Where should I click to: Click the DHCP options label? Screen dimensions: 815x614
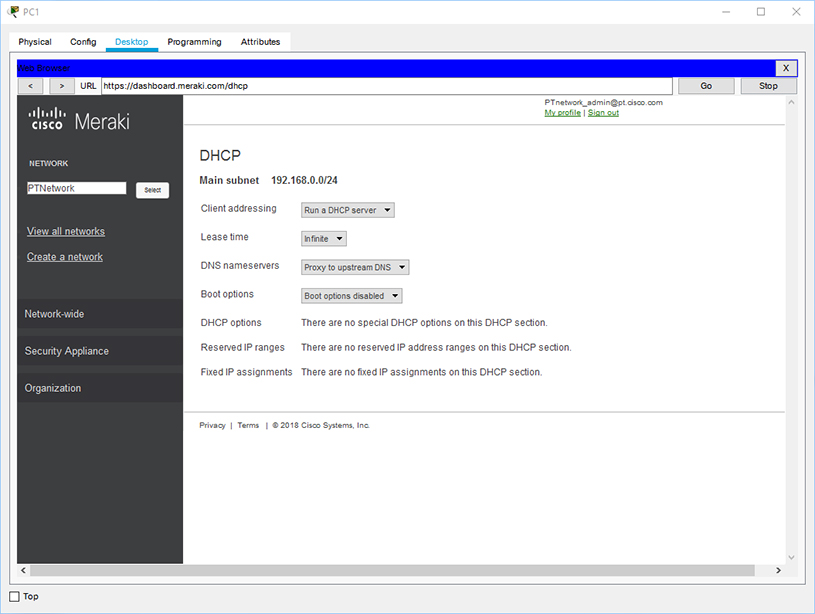[231, 323]
